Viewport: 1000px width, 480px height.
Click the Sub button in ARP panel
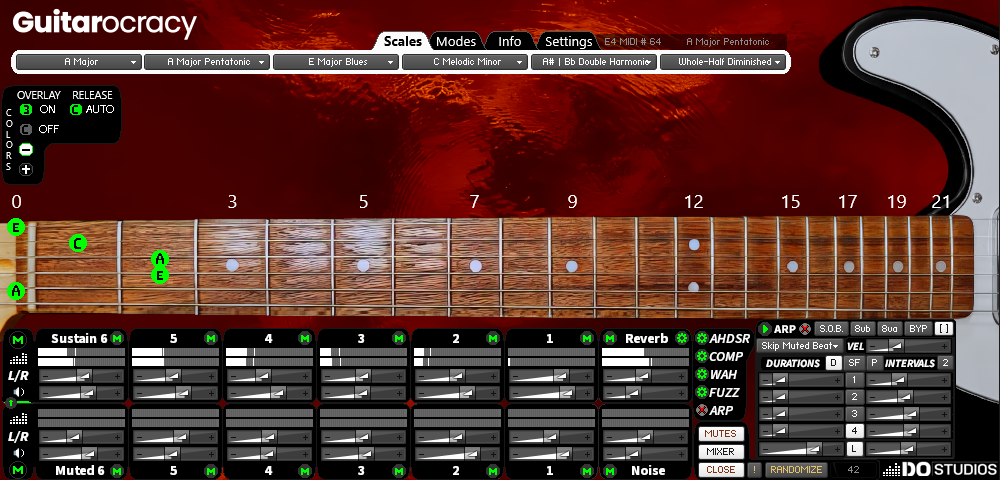(x=862, y=329)
